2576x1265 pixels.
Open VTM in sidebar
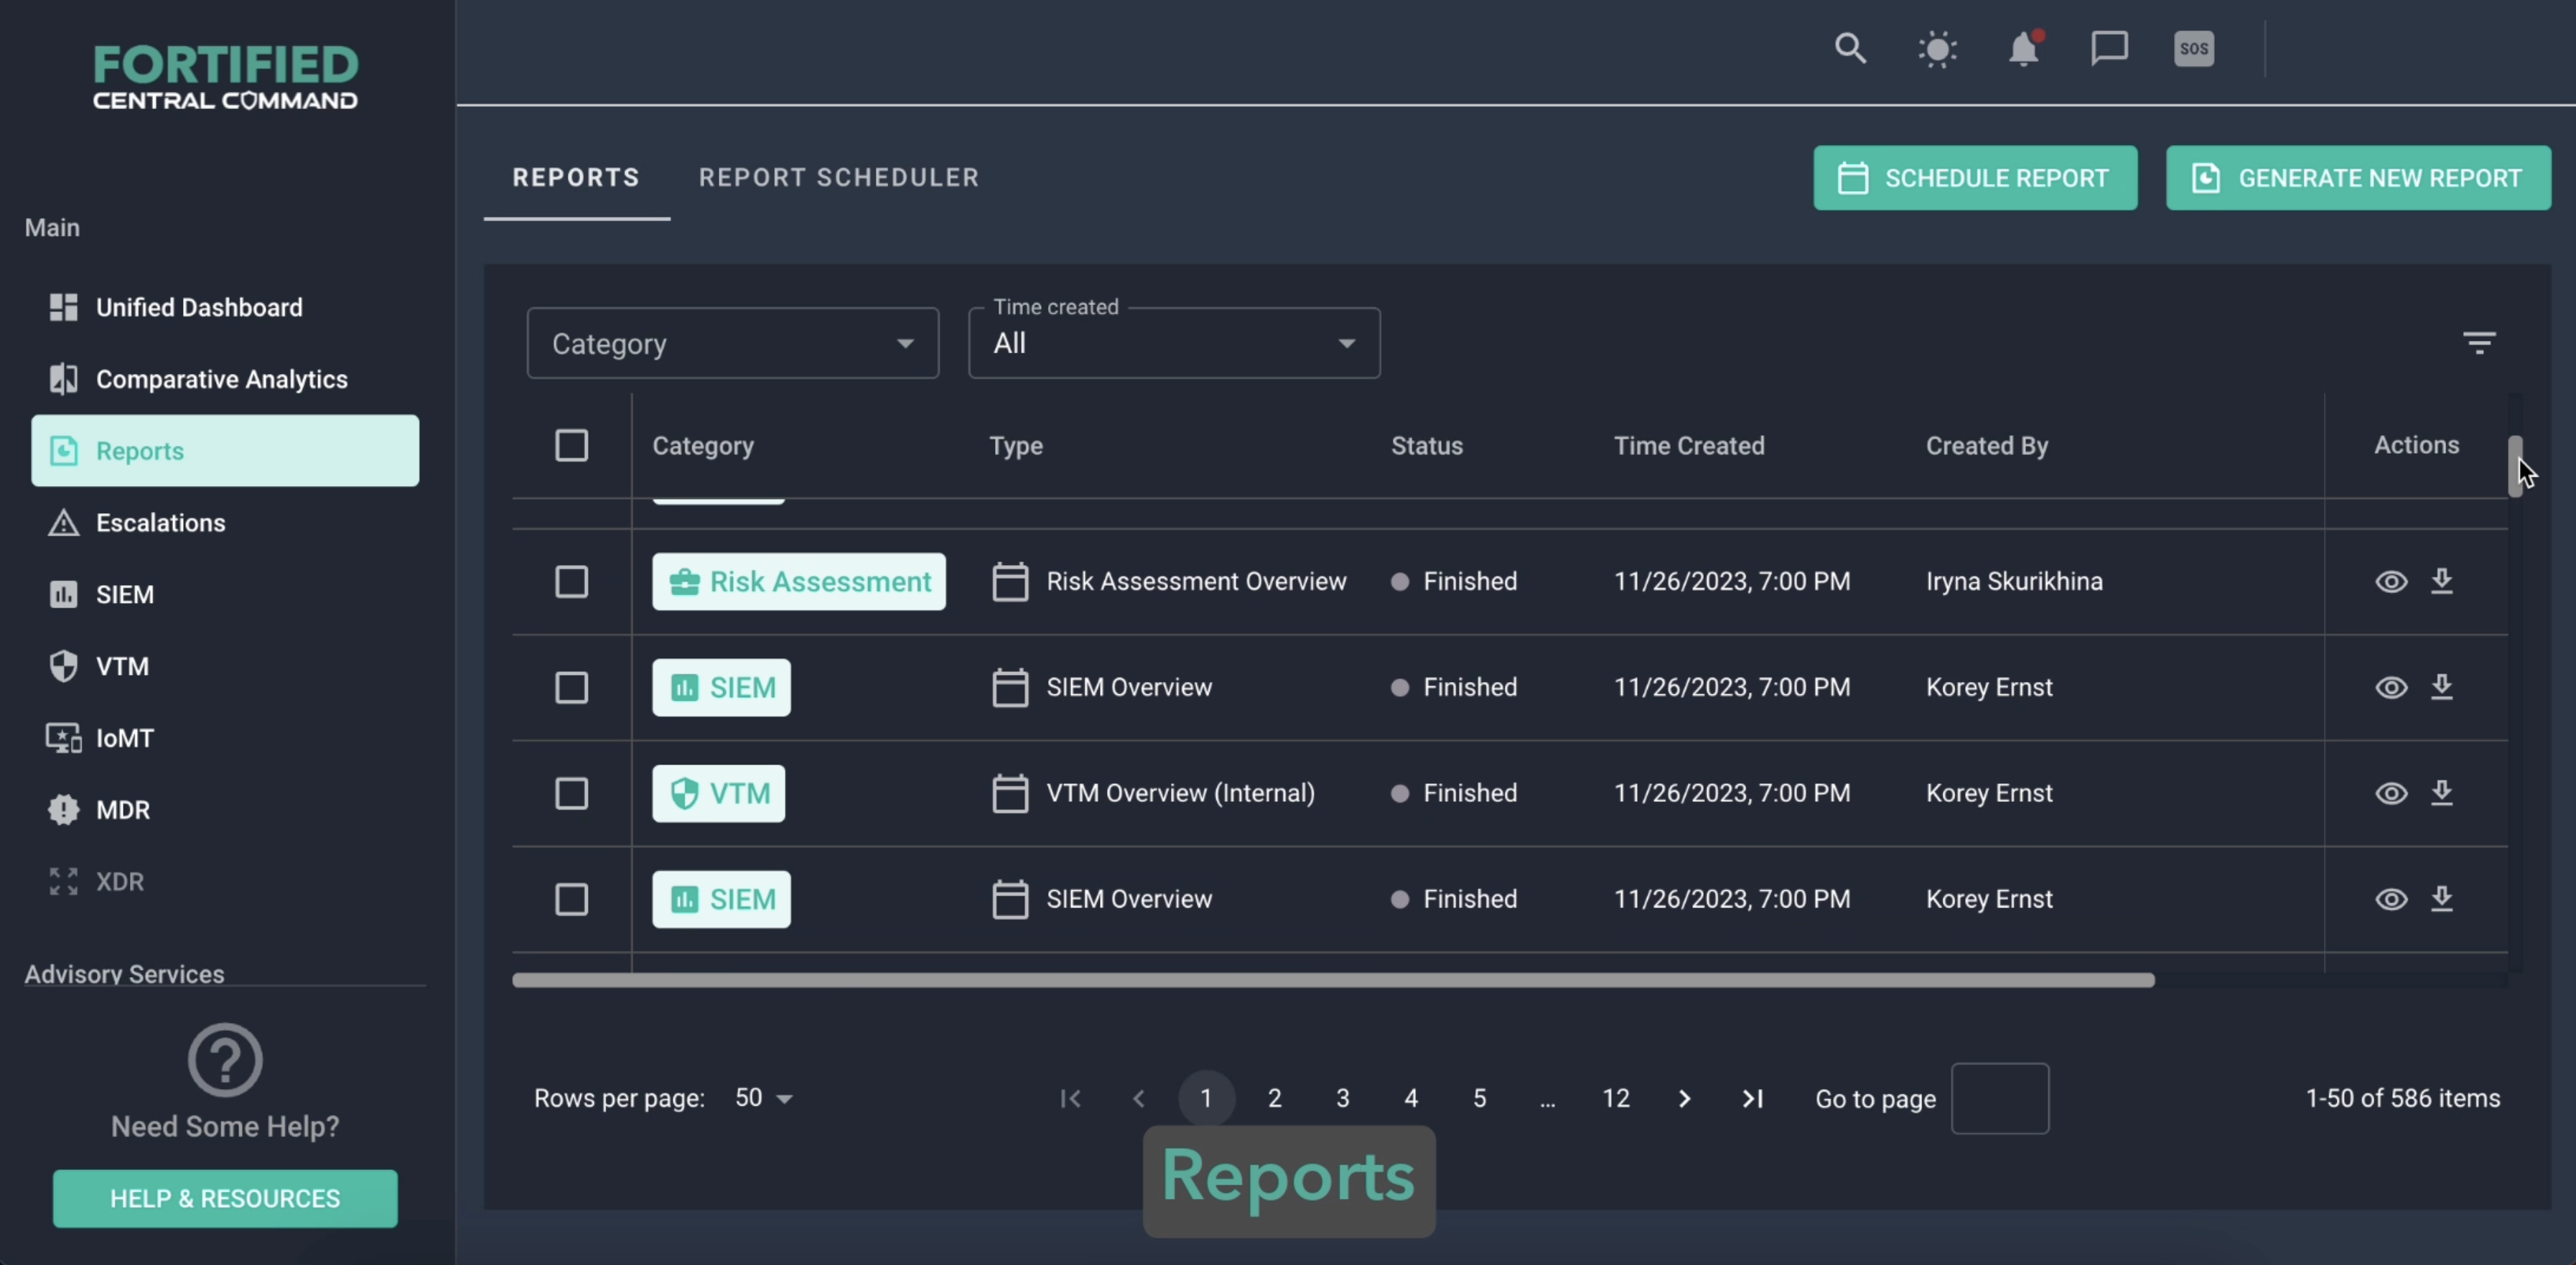tap(225, 666)
